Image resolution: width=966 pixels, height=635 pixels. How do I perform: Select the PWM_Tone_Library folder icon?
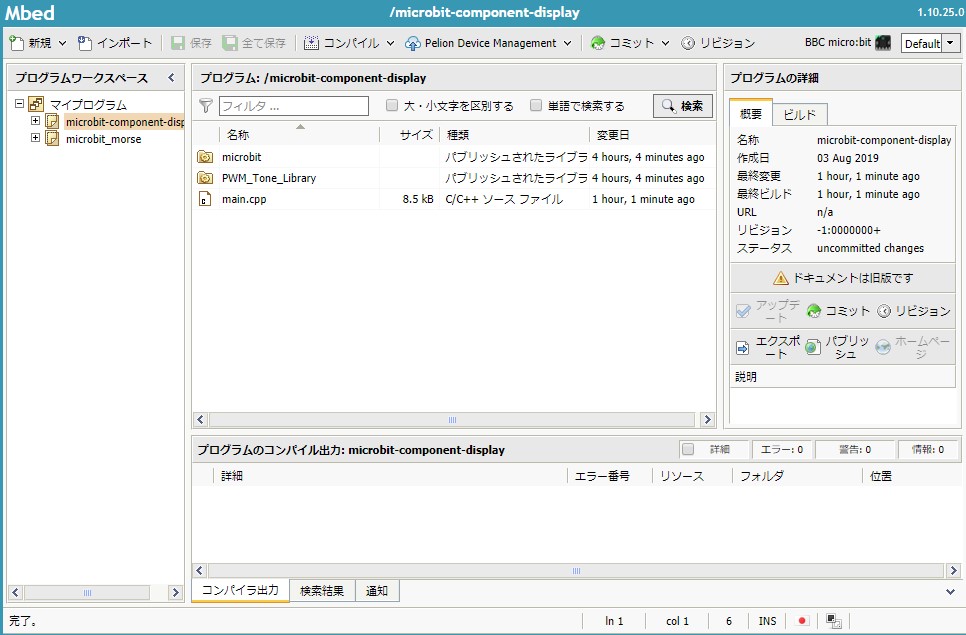point(205,178)
